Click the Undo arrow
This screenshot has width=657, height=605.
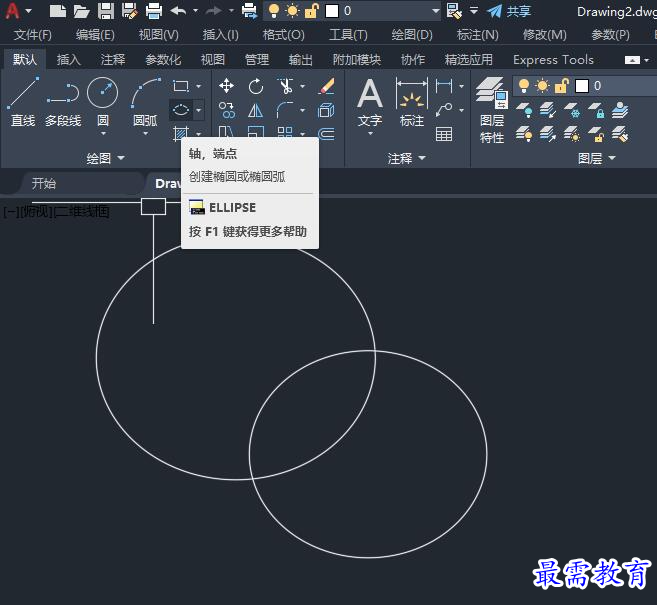179,11
